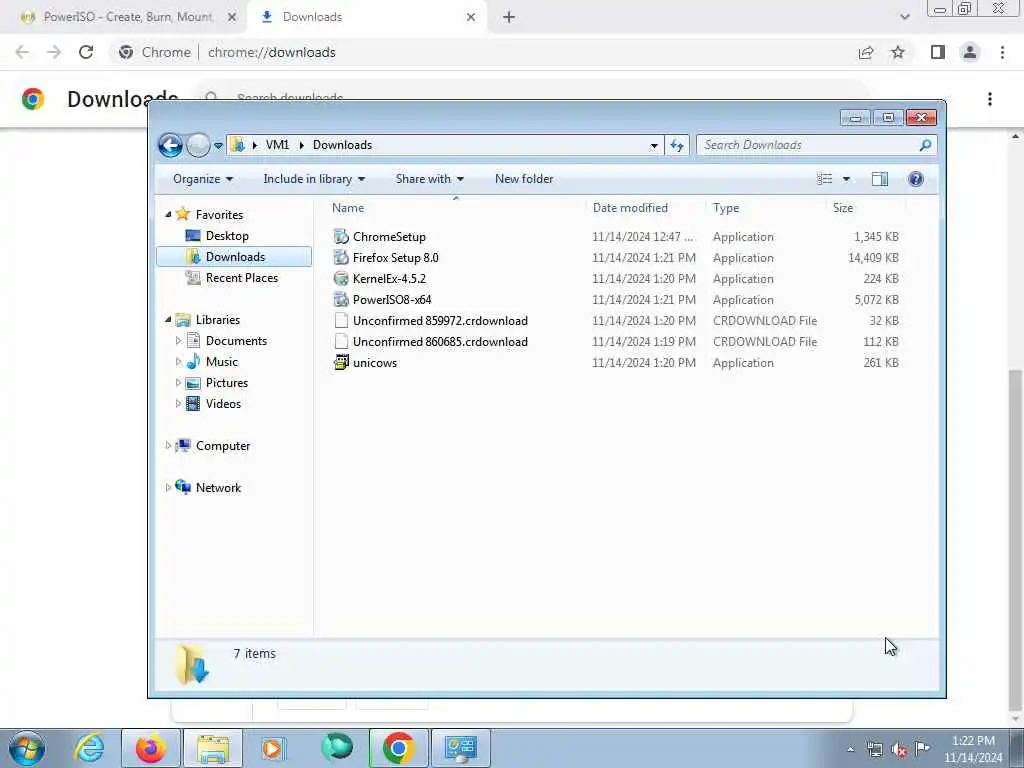The image size is (1024, 768).
Task: Click the New folder button
Action: tap(524, 179)
